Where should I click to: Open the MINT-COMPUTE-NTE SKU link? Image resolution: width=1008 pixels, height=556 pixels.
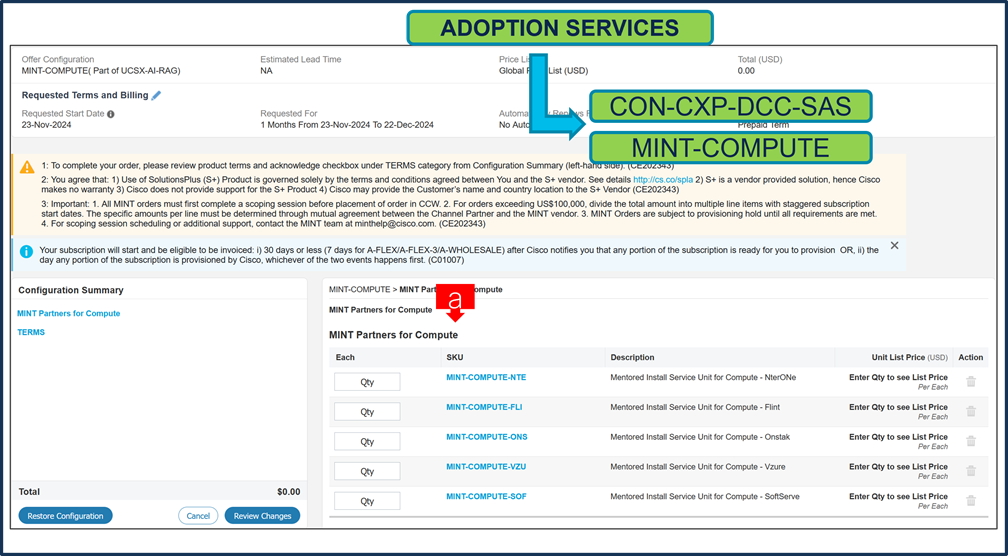coord(486,377)
